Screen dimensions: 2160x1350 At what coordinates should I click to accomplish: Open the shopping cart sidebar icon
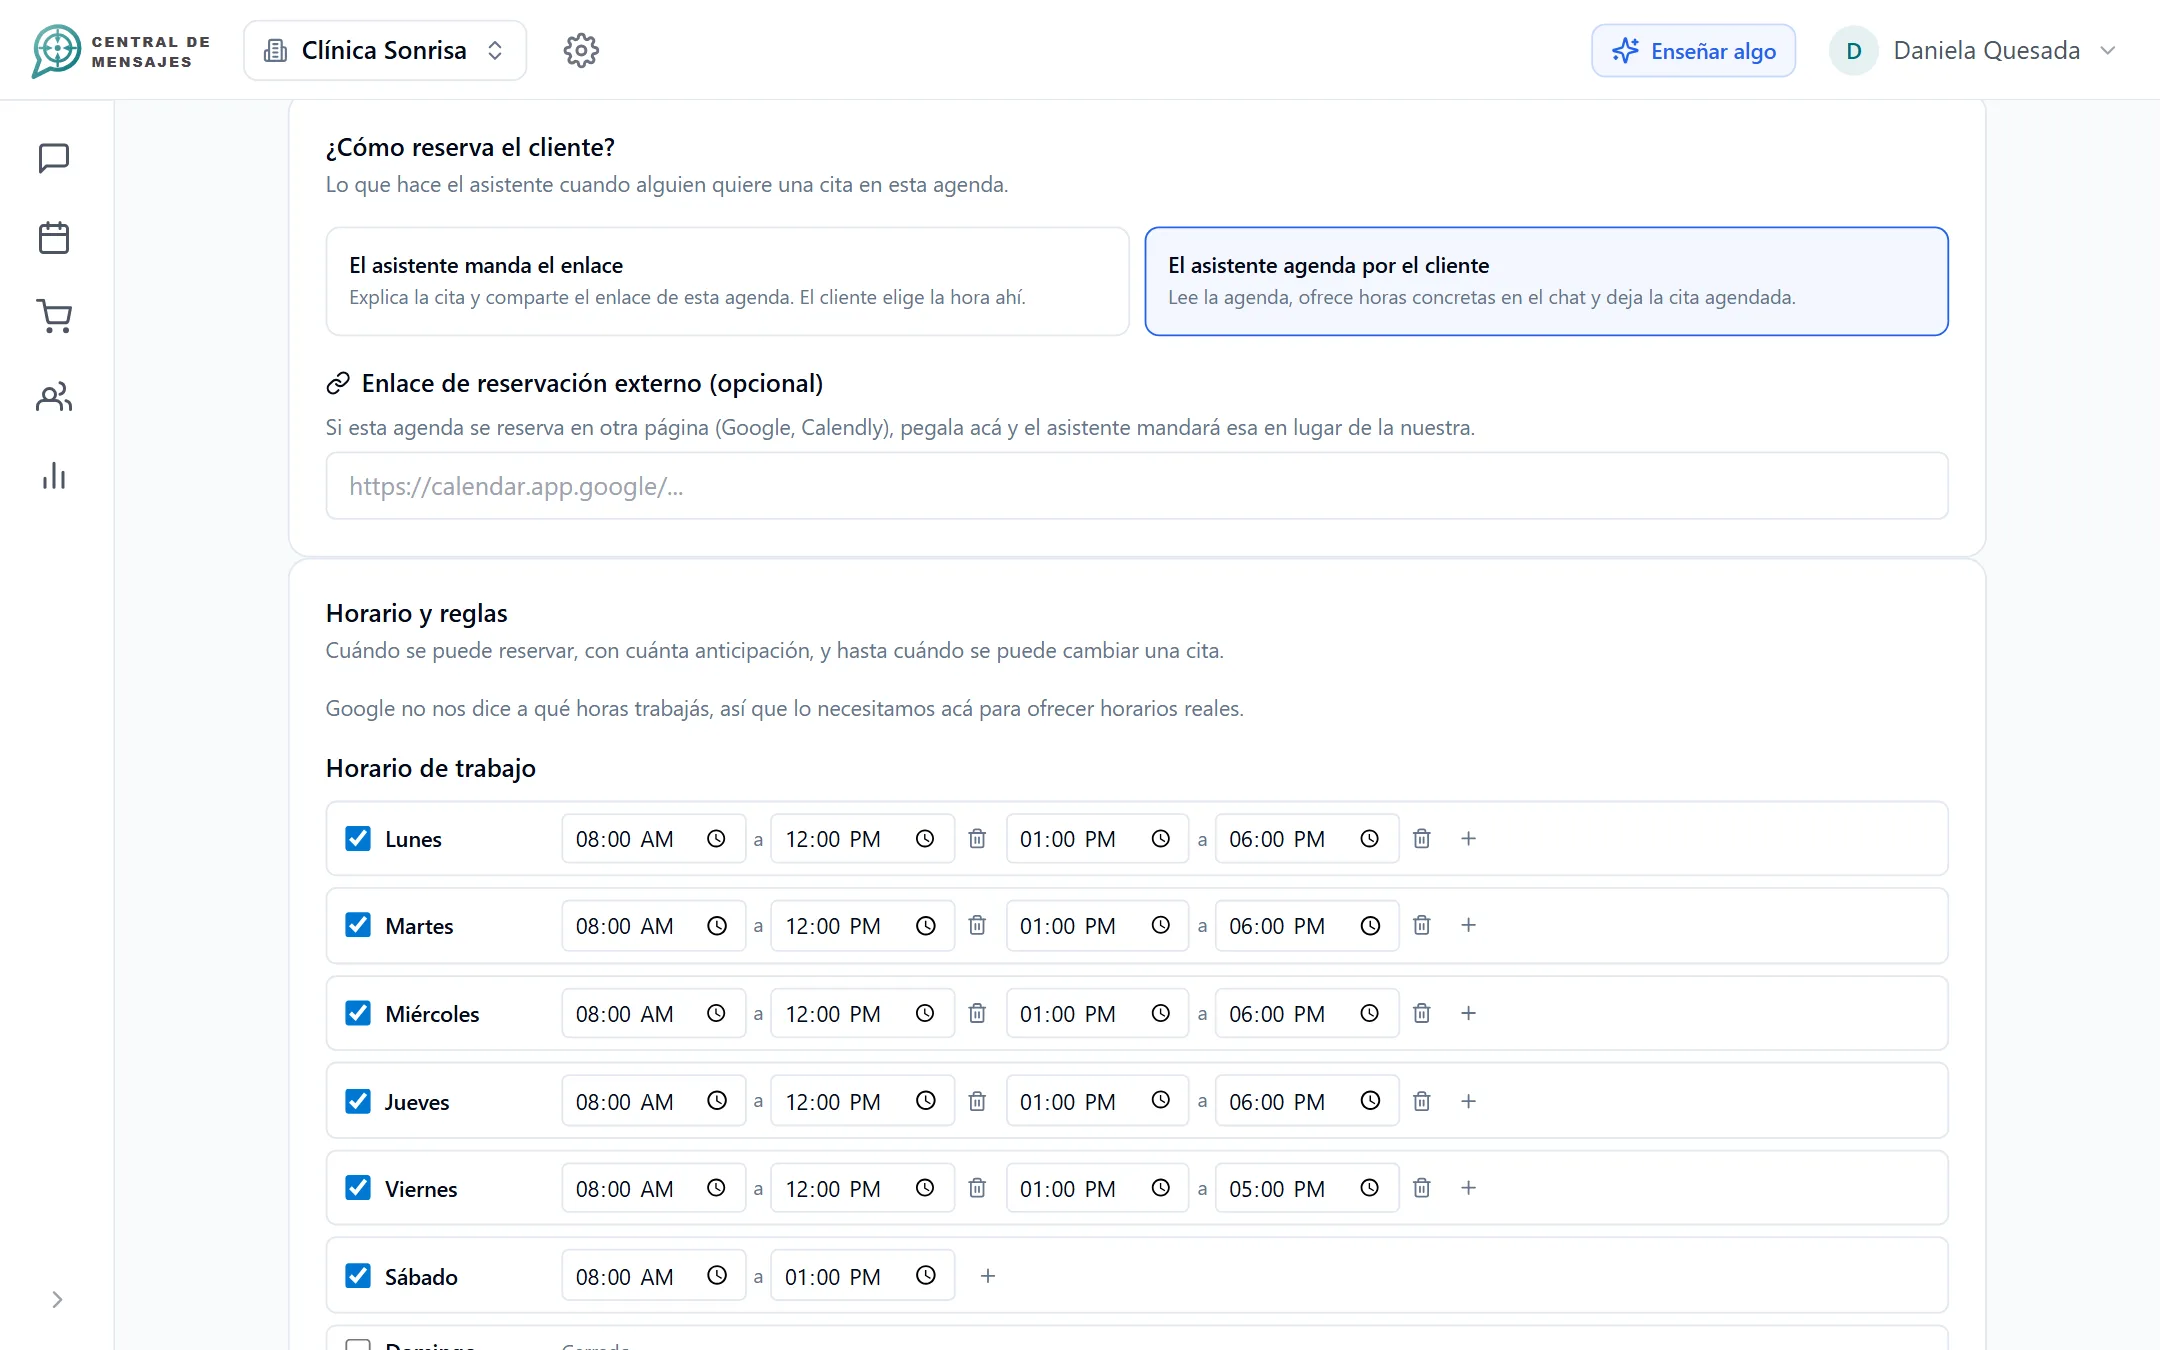(54, 316)
